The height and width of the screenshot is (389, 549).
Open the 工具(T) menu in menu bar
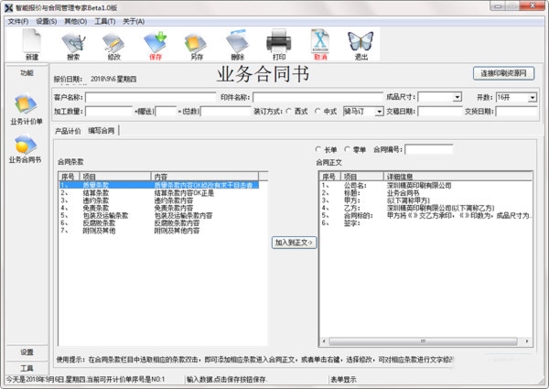point(105,22)
